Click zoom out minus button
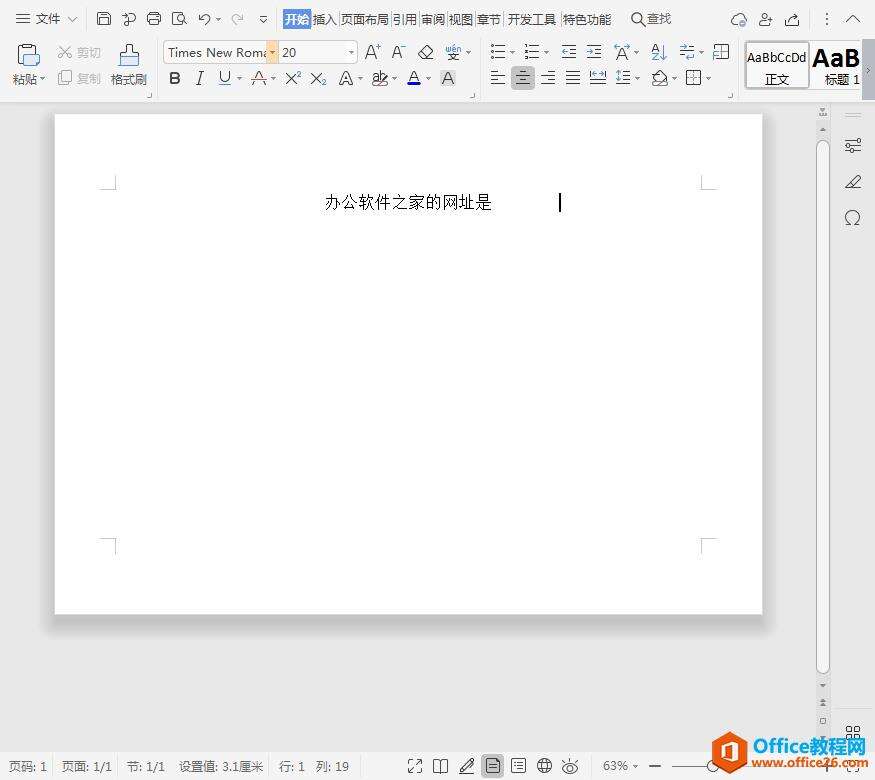875x780 pixels. click(655, 766)
